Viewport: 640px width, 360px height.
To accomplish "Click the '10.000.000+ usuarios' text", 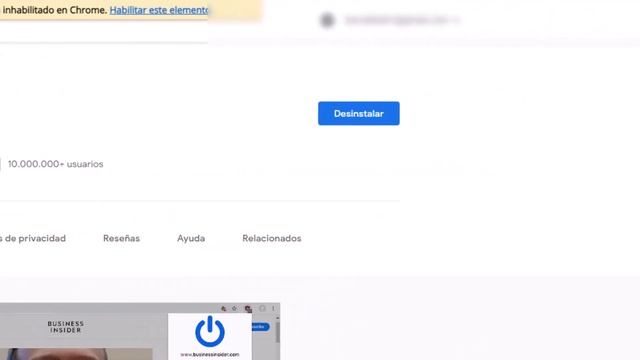I will coord(56,164).
